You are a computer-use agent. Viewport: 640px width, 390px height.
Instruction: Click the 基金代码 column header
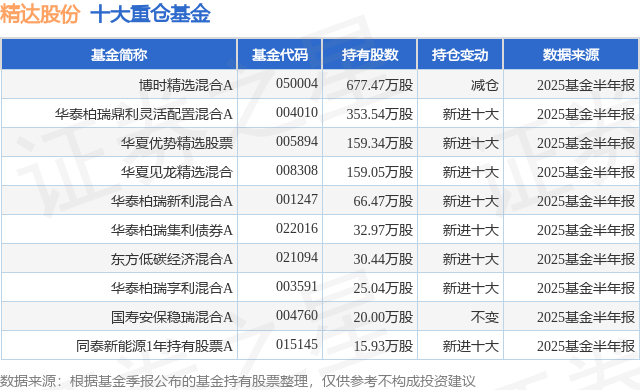280,55
